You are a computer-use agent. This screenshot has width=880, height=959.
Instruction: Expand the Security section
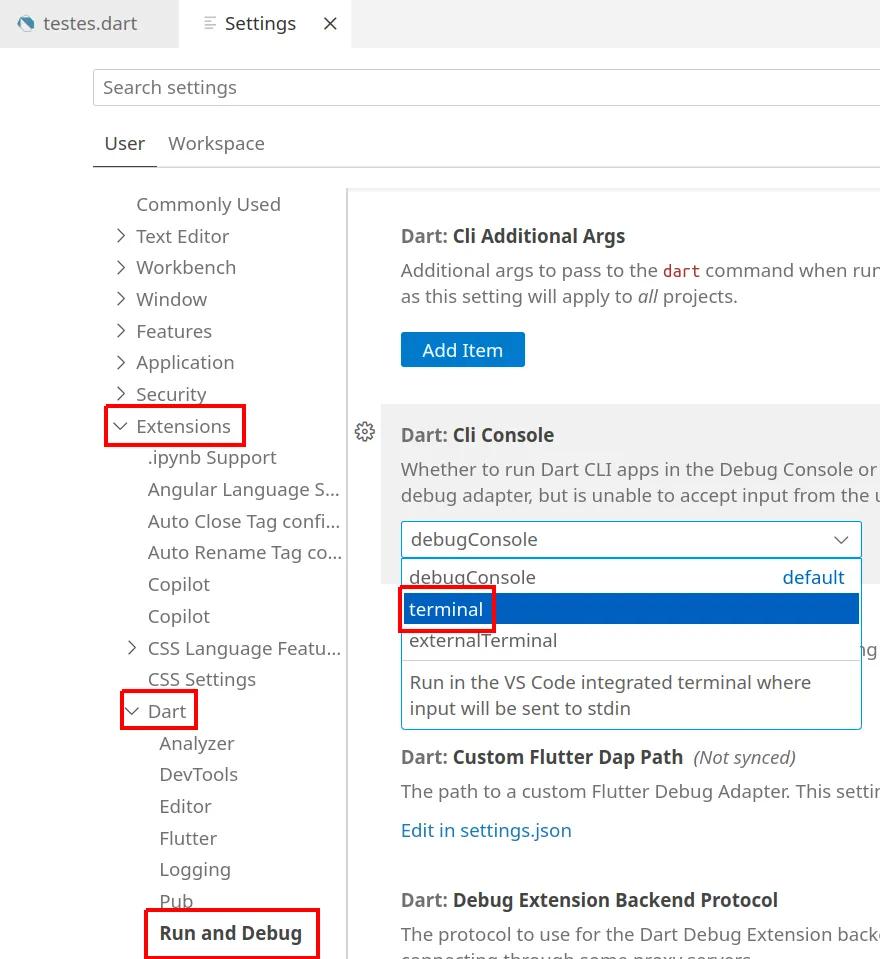(x=121, y=394)
